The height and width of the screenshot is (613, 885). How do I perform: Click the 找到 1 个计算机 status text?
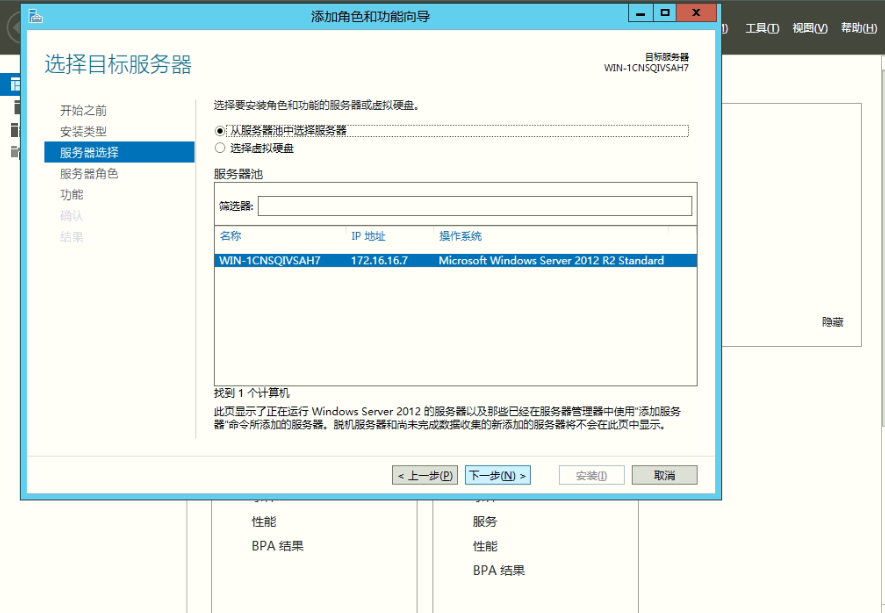[252, 393]
